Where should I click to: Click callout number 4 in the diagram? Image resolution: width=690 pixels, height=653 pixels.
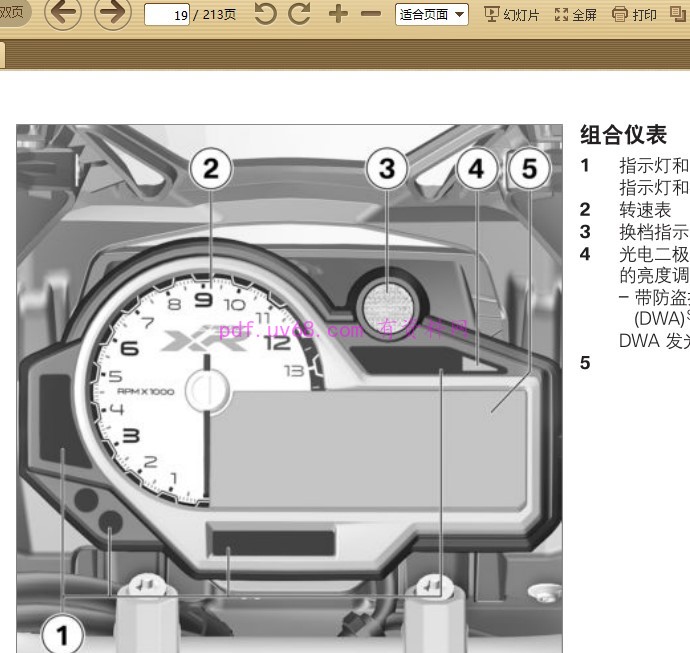(476, 169)
